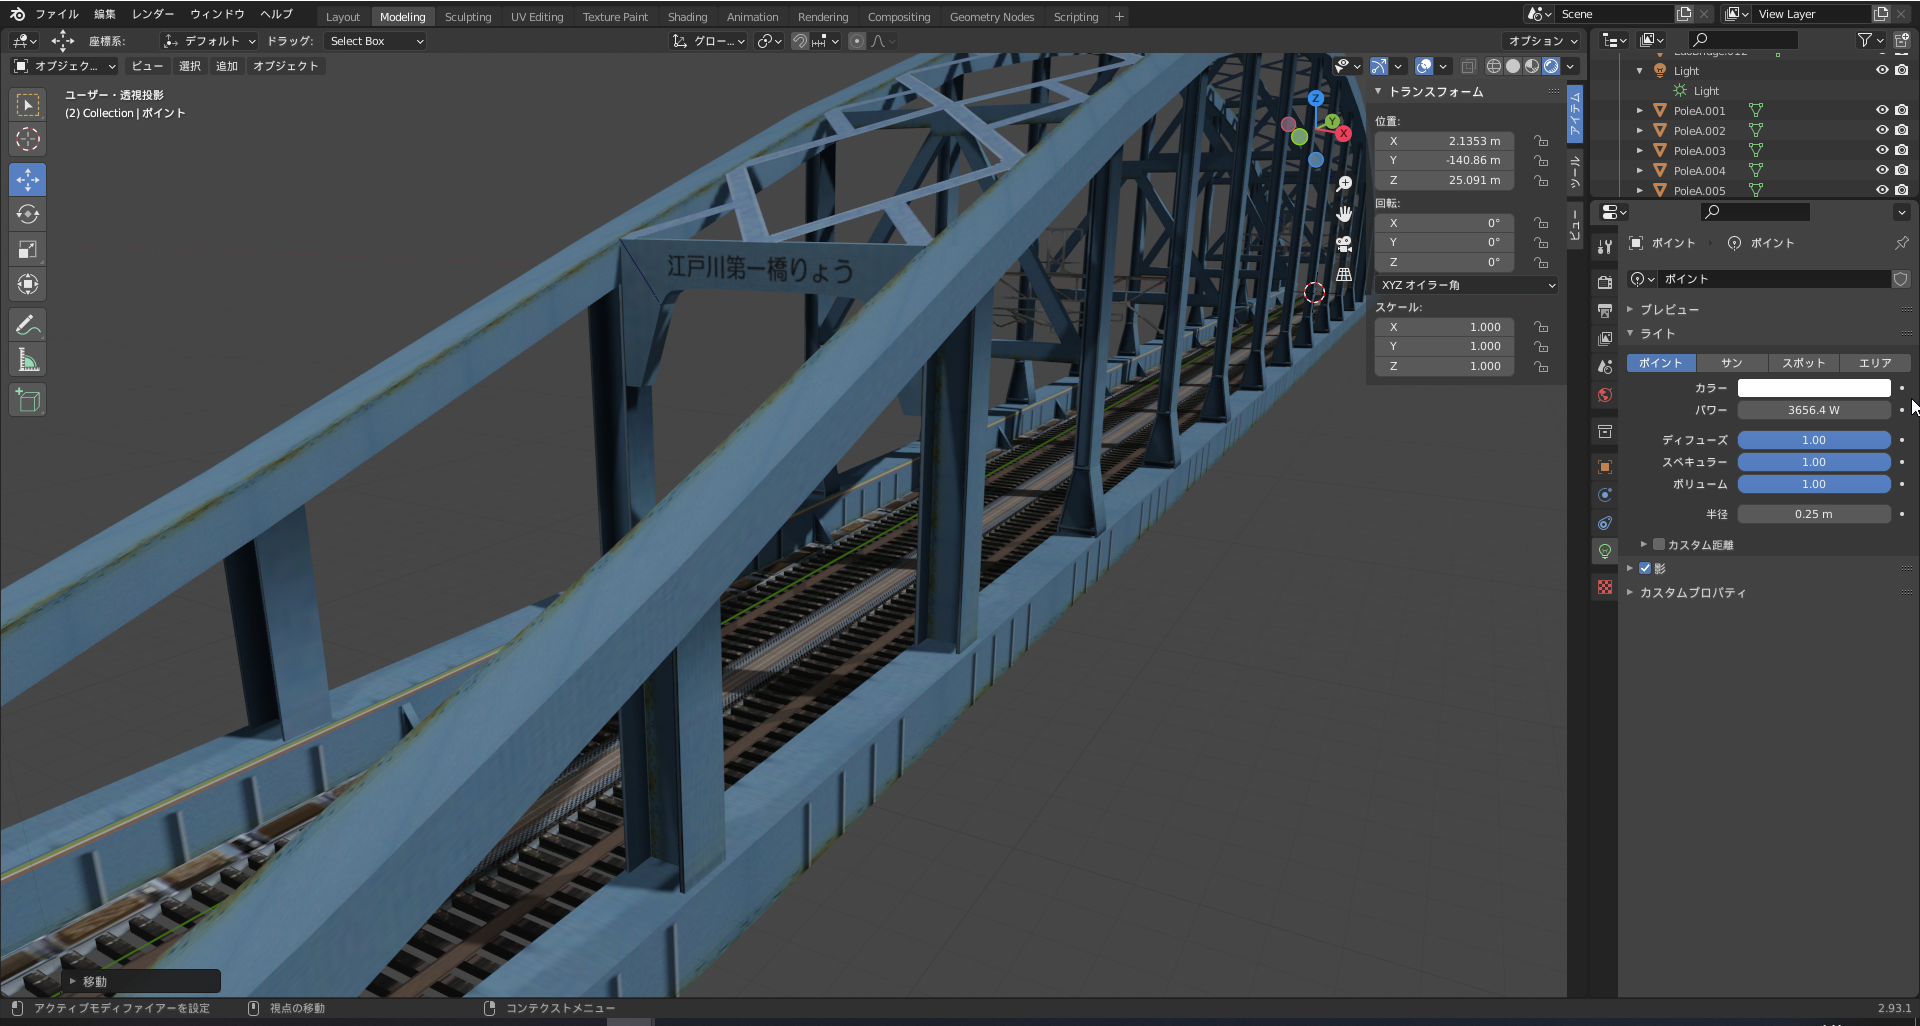Toggle the shadow (影) checkbox
The image size is (1920, 1026).
1645,568
